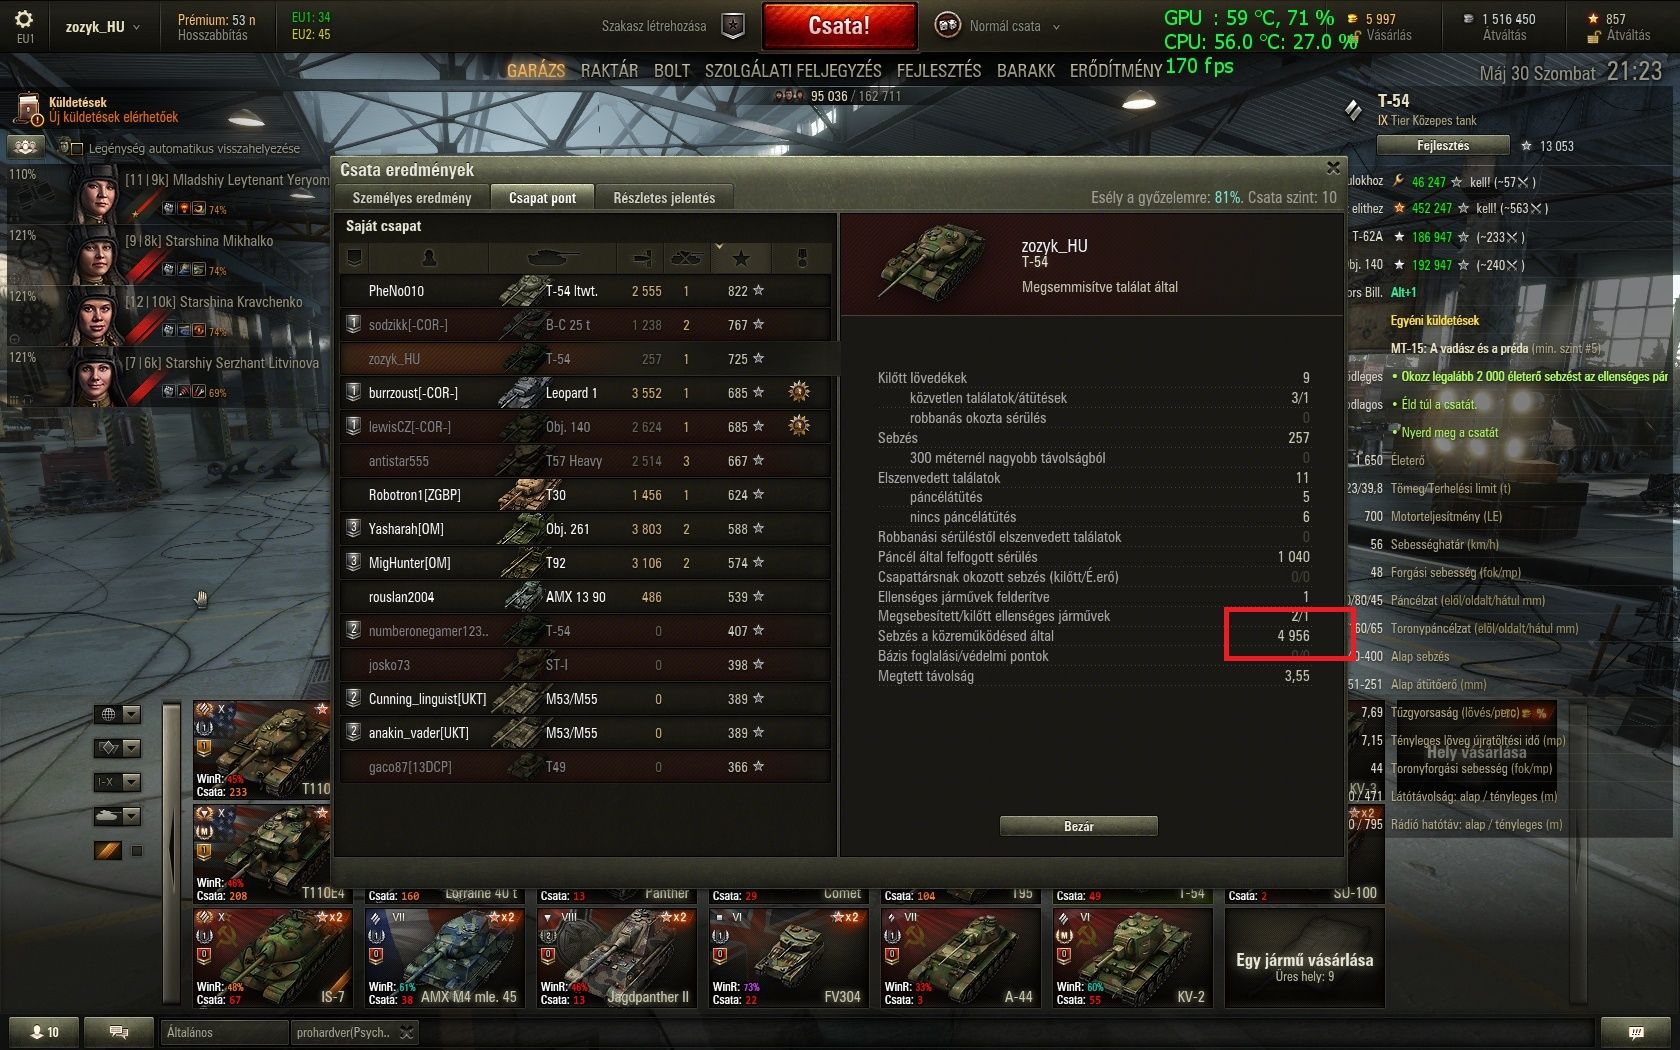Click the Fejlesztés research button
The image size is (1680, 1050).
(x=1443, y=146)
